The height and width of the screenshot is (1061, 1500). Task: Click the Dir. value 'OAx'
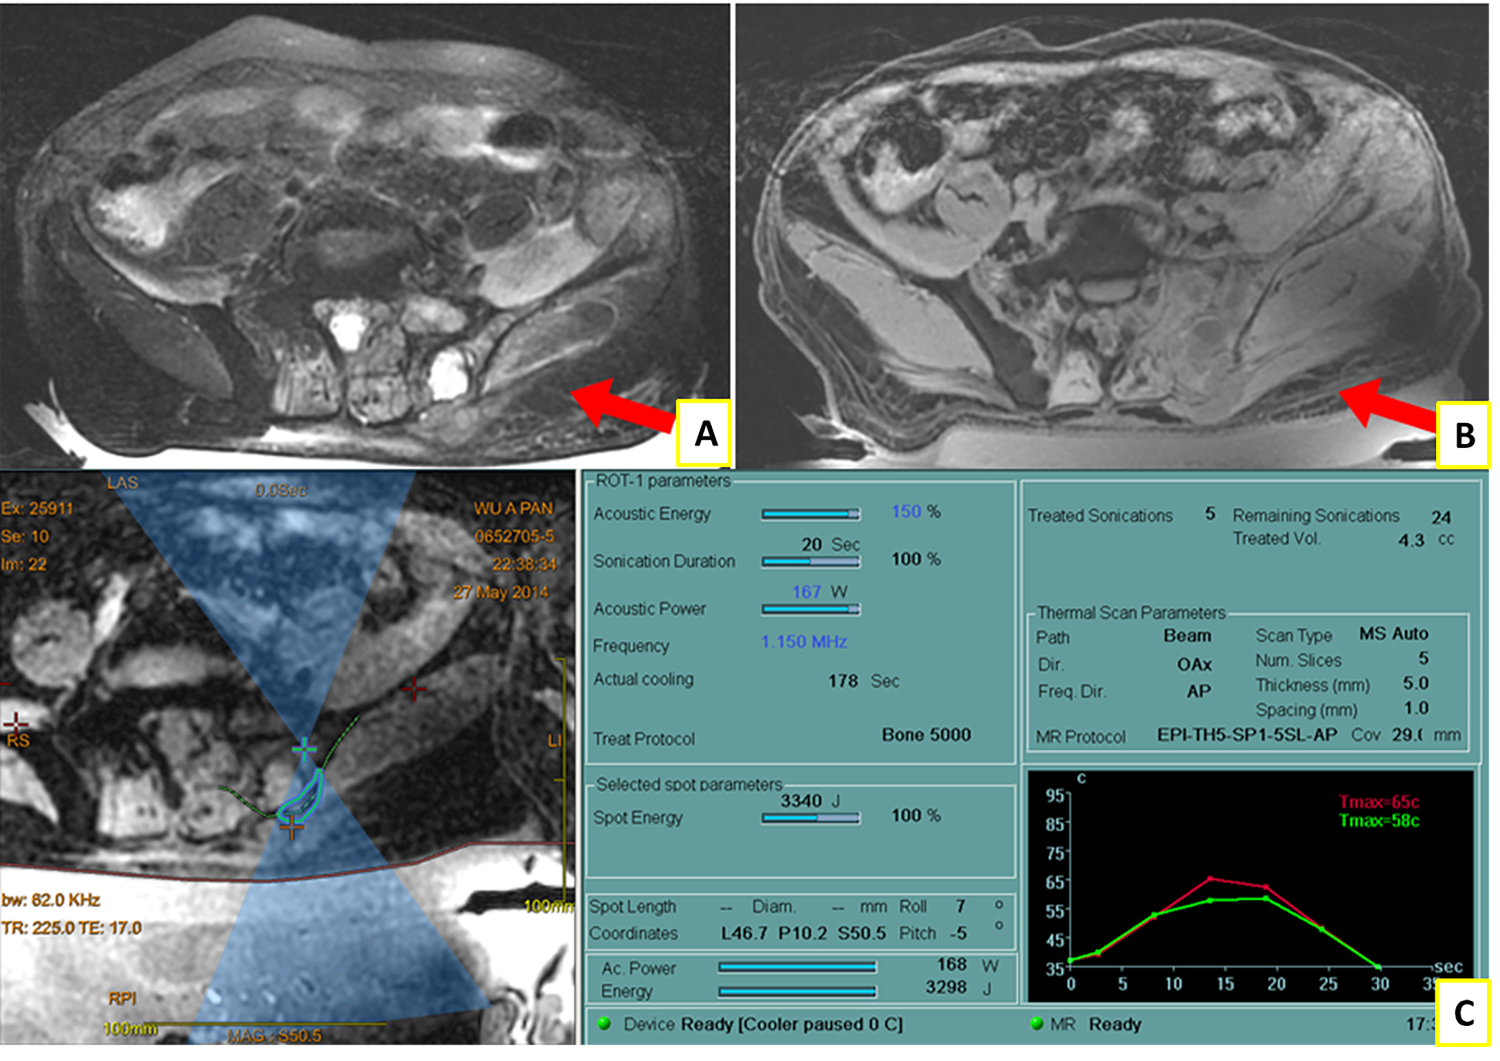click(x=1194, y=664)
